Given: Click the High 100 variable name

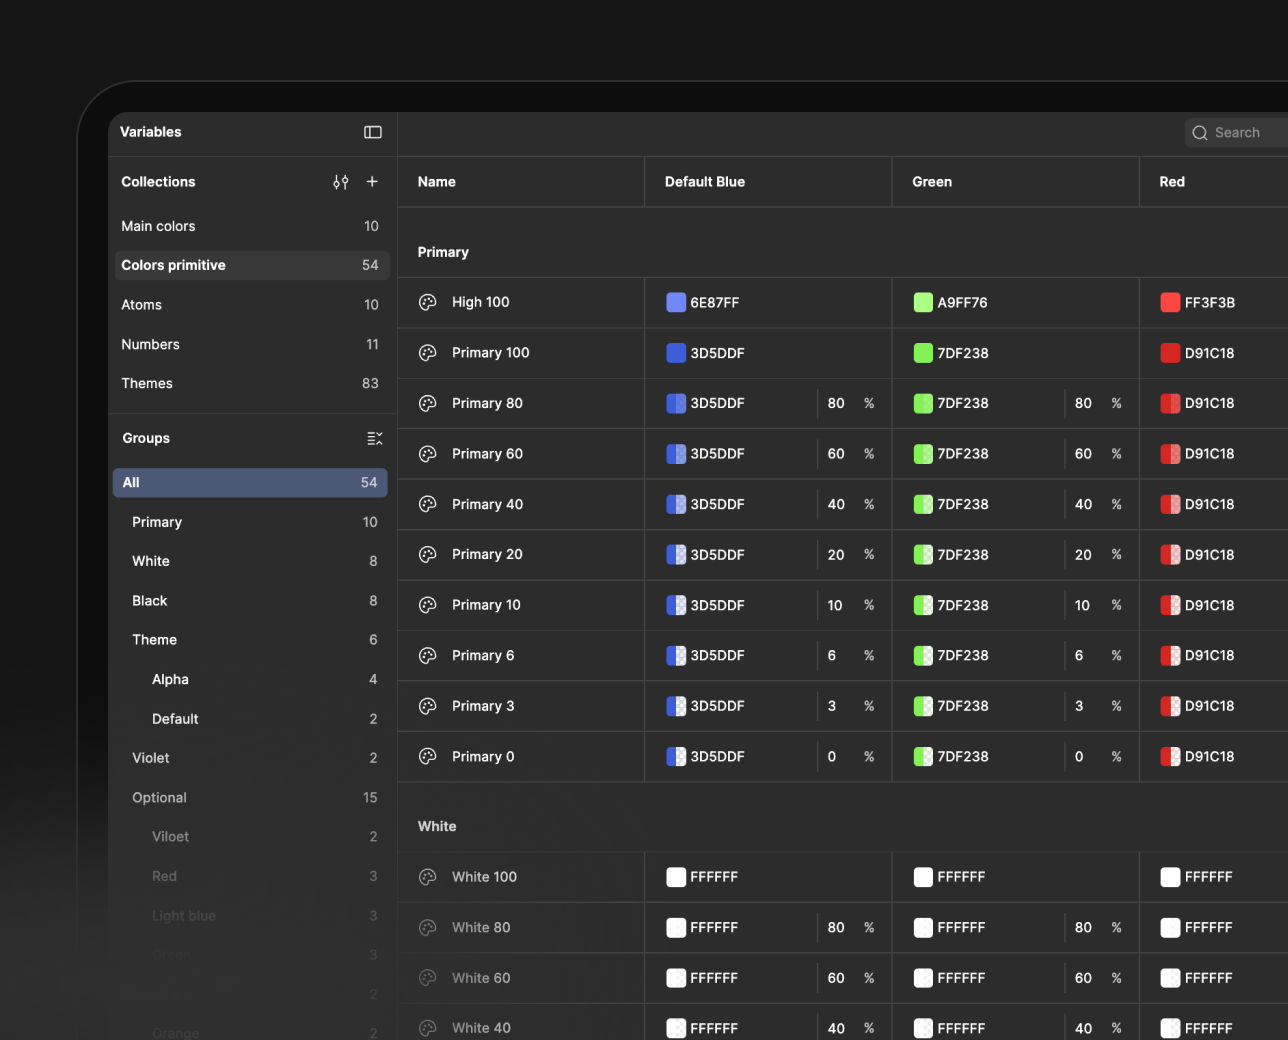Looking at the screenshot, I should tap(481, 302).
